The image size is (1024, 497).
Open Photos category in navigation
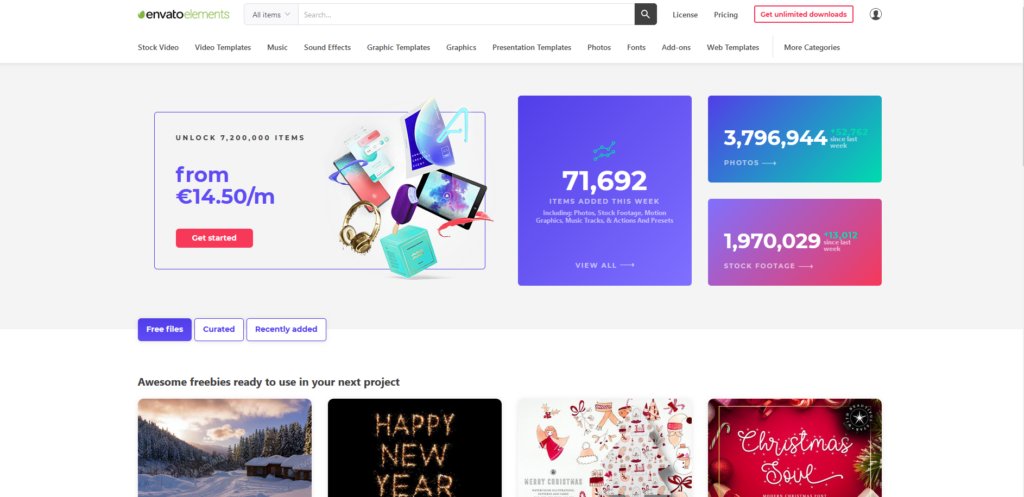click(x=599, y=47)
